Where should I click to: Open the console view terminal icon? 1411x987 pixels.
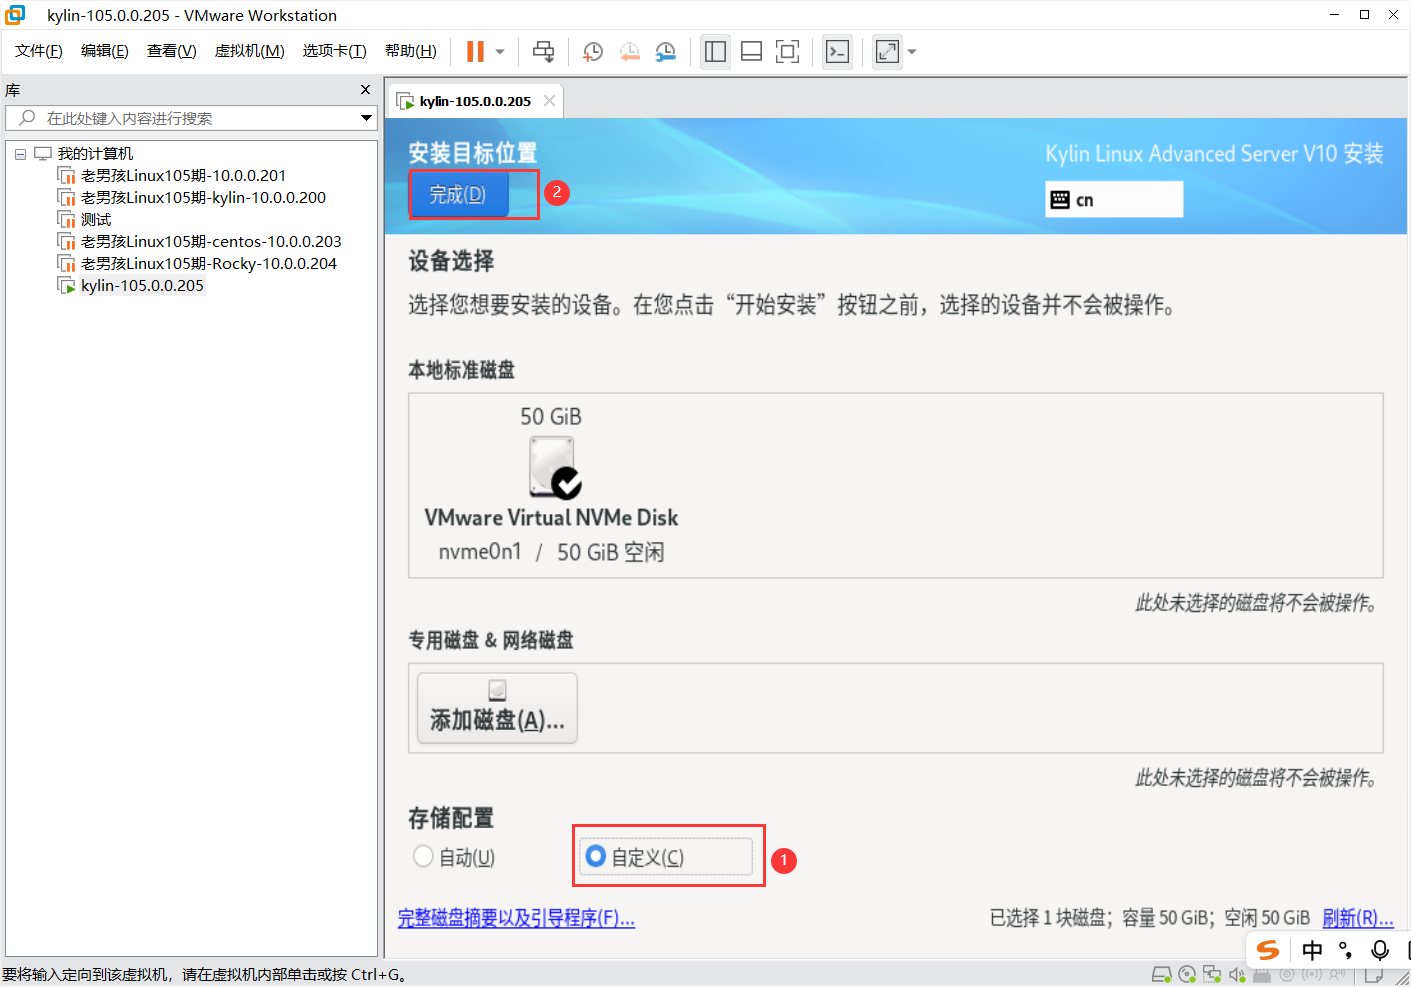click(x=838, y=52)
